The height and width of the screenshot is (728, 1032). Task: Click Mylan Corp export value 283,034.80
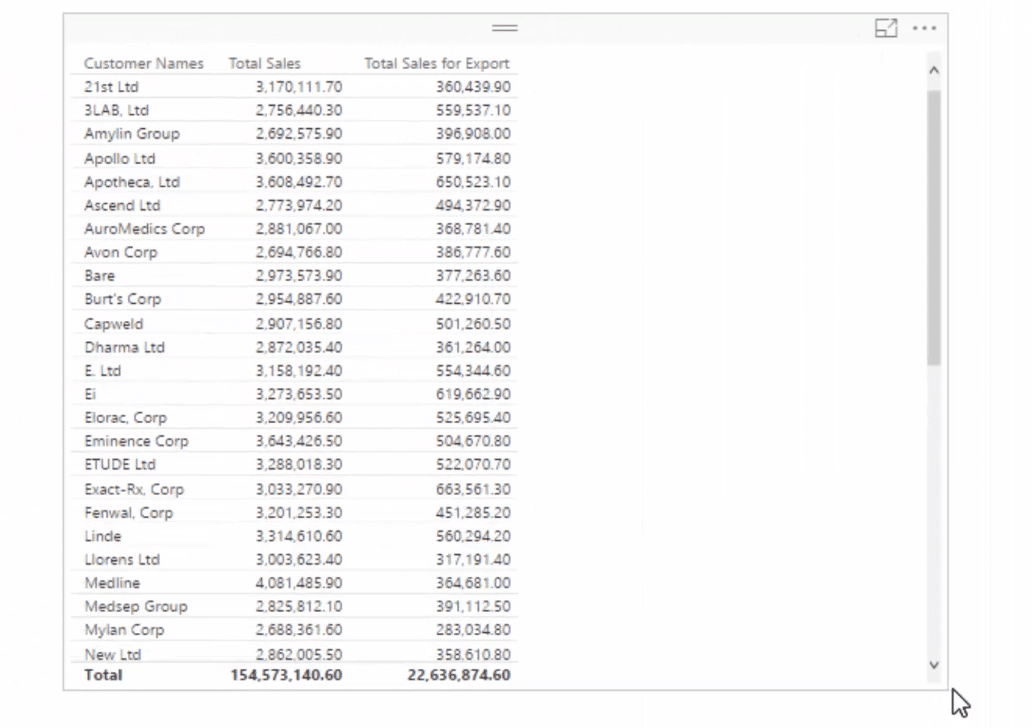(x=473, y=631)
